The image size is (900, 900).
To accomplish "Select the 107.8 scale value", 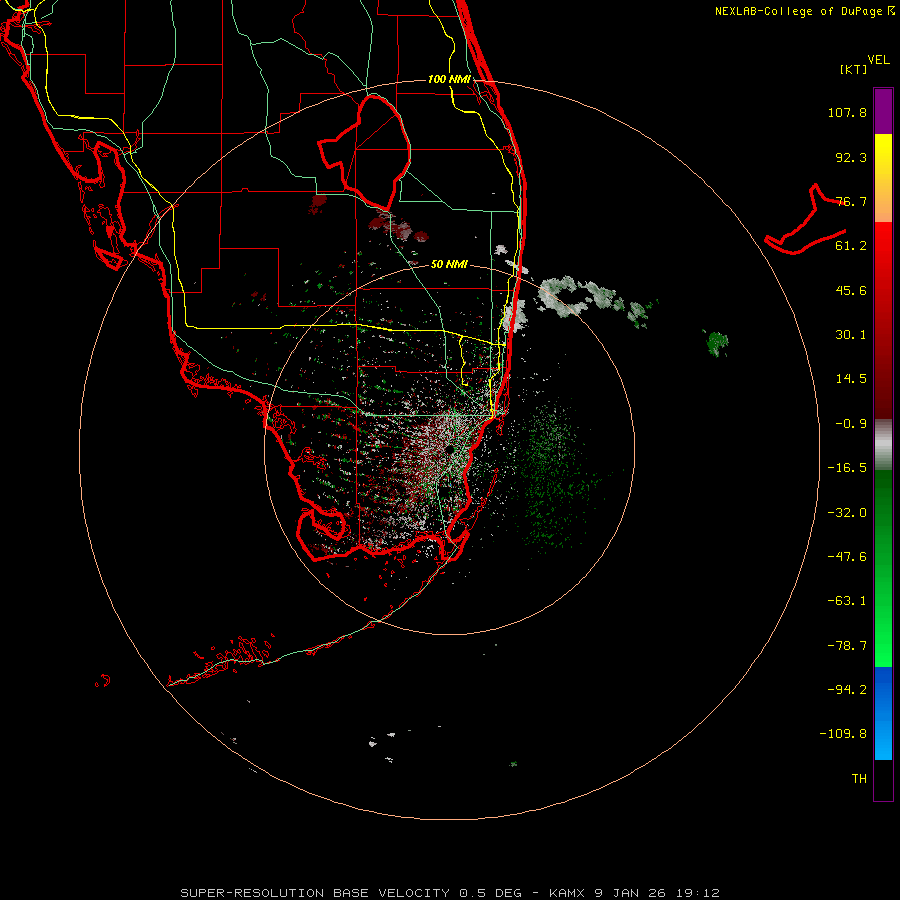I will [x=847, y=112].
